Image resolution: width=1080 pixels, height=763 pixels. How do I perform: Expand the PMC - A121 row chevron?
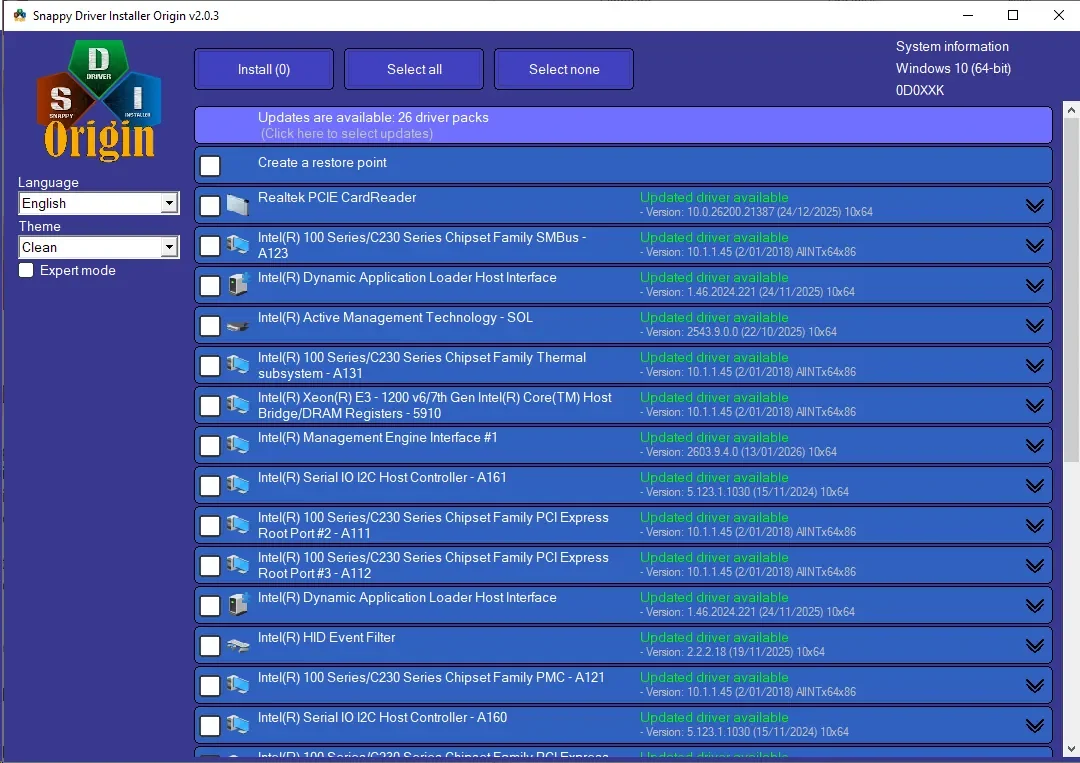pos(1035,685)
